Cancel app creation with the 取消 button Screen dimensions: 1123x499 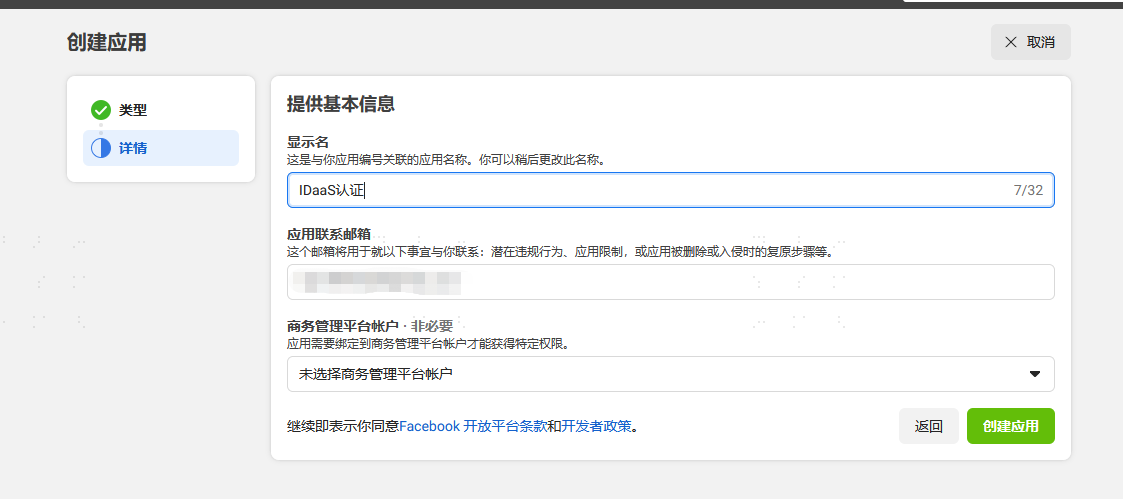click(1031, 42)
